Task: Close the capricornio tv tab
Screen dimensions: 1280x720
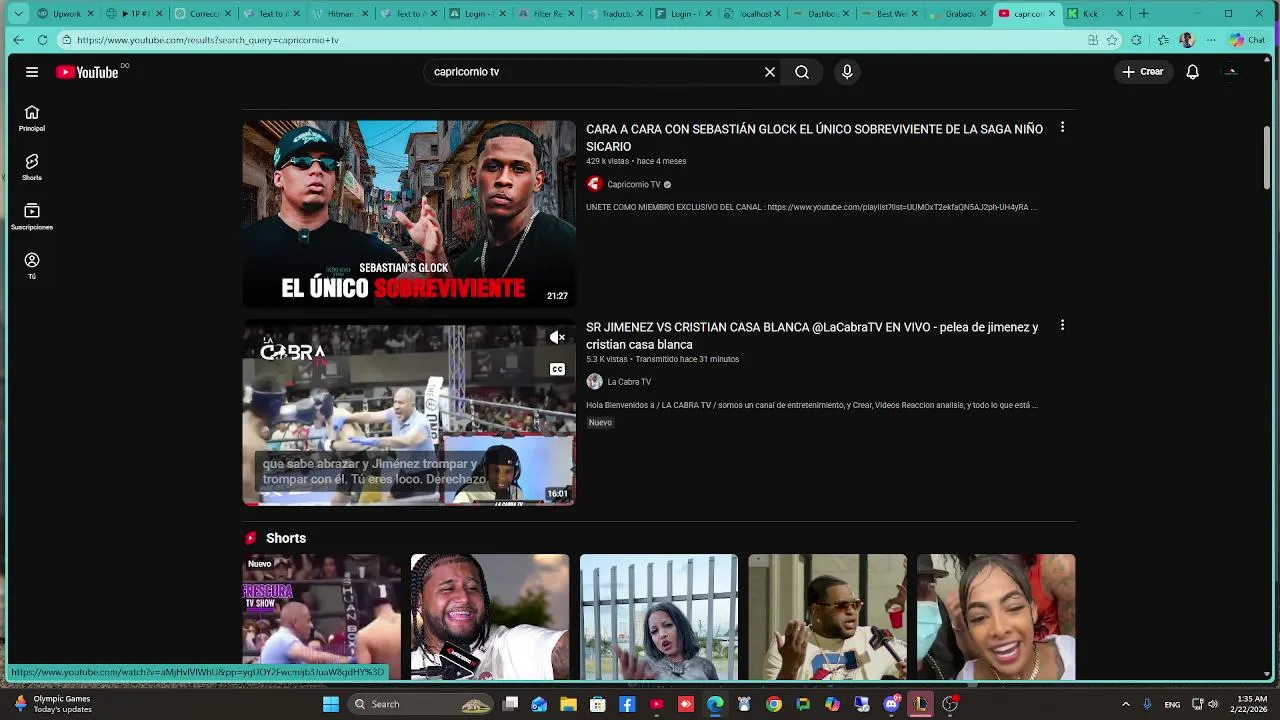Action: 1052,14
